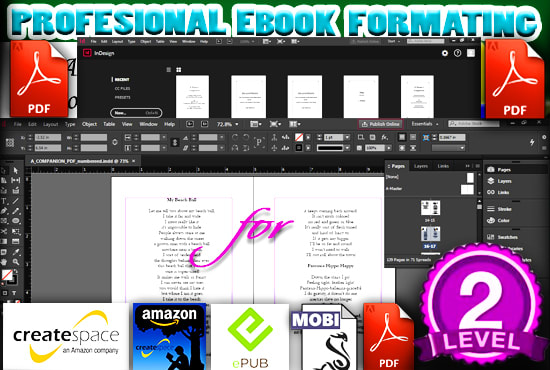Viewport: 550px width, 370px height.
Task: Open the Stroke panel icon in right dock
Action: click(x=491, y=209)
